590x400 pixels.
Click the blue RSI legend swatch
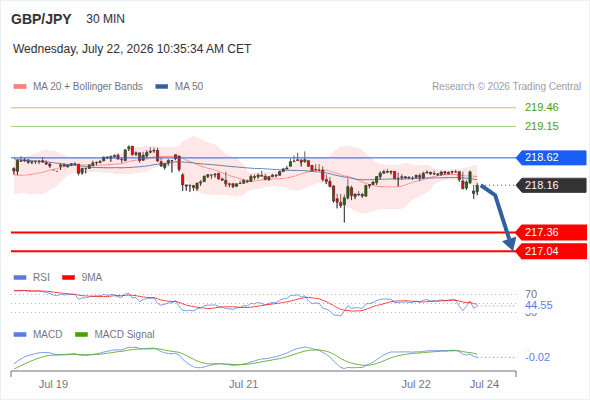click(x=20, y=278)
